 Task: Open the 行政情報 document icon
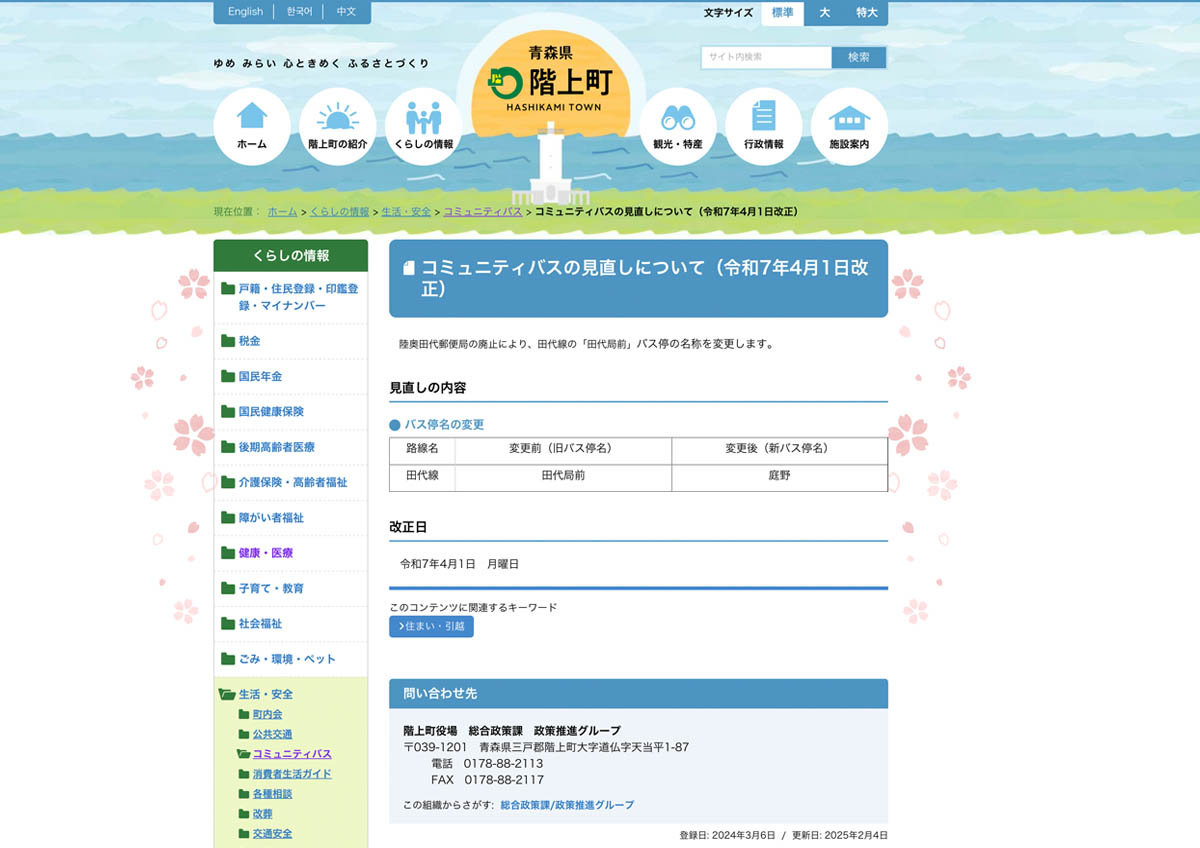click(764, 126)
